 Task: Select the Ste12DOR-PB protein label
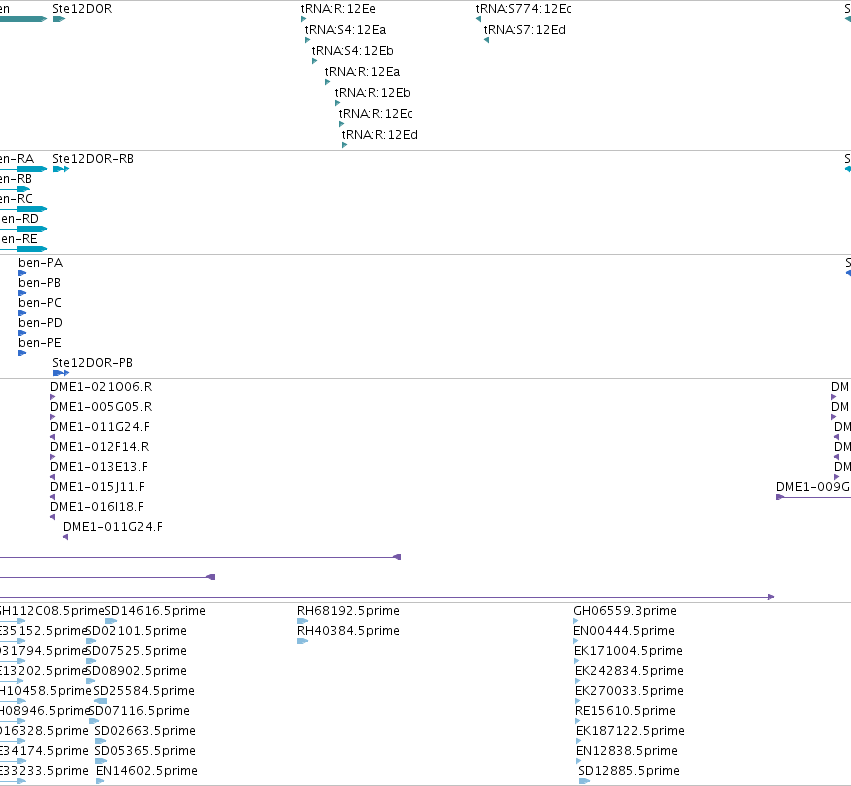(x=92, y=363)
